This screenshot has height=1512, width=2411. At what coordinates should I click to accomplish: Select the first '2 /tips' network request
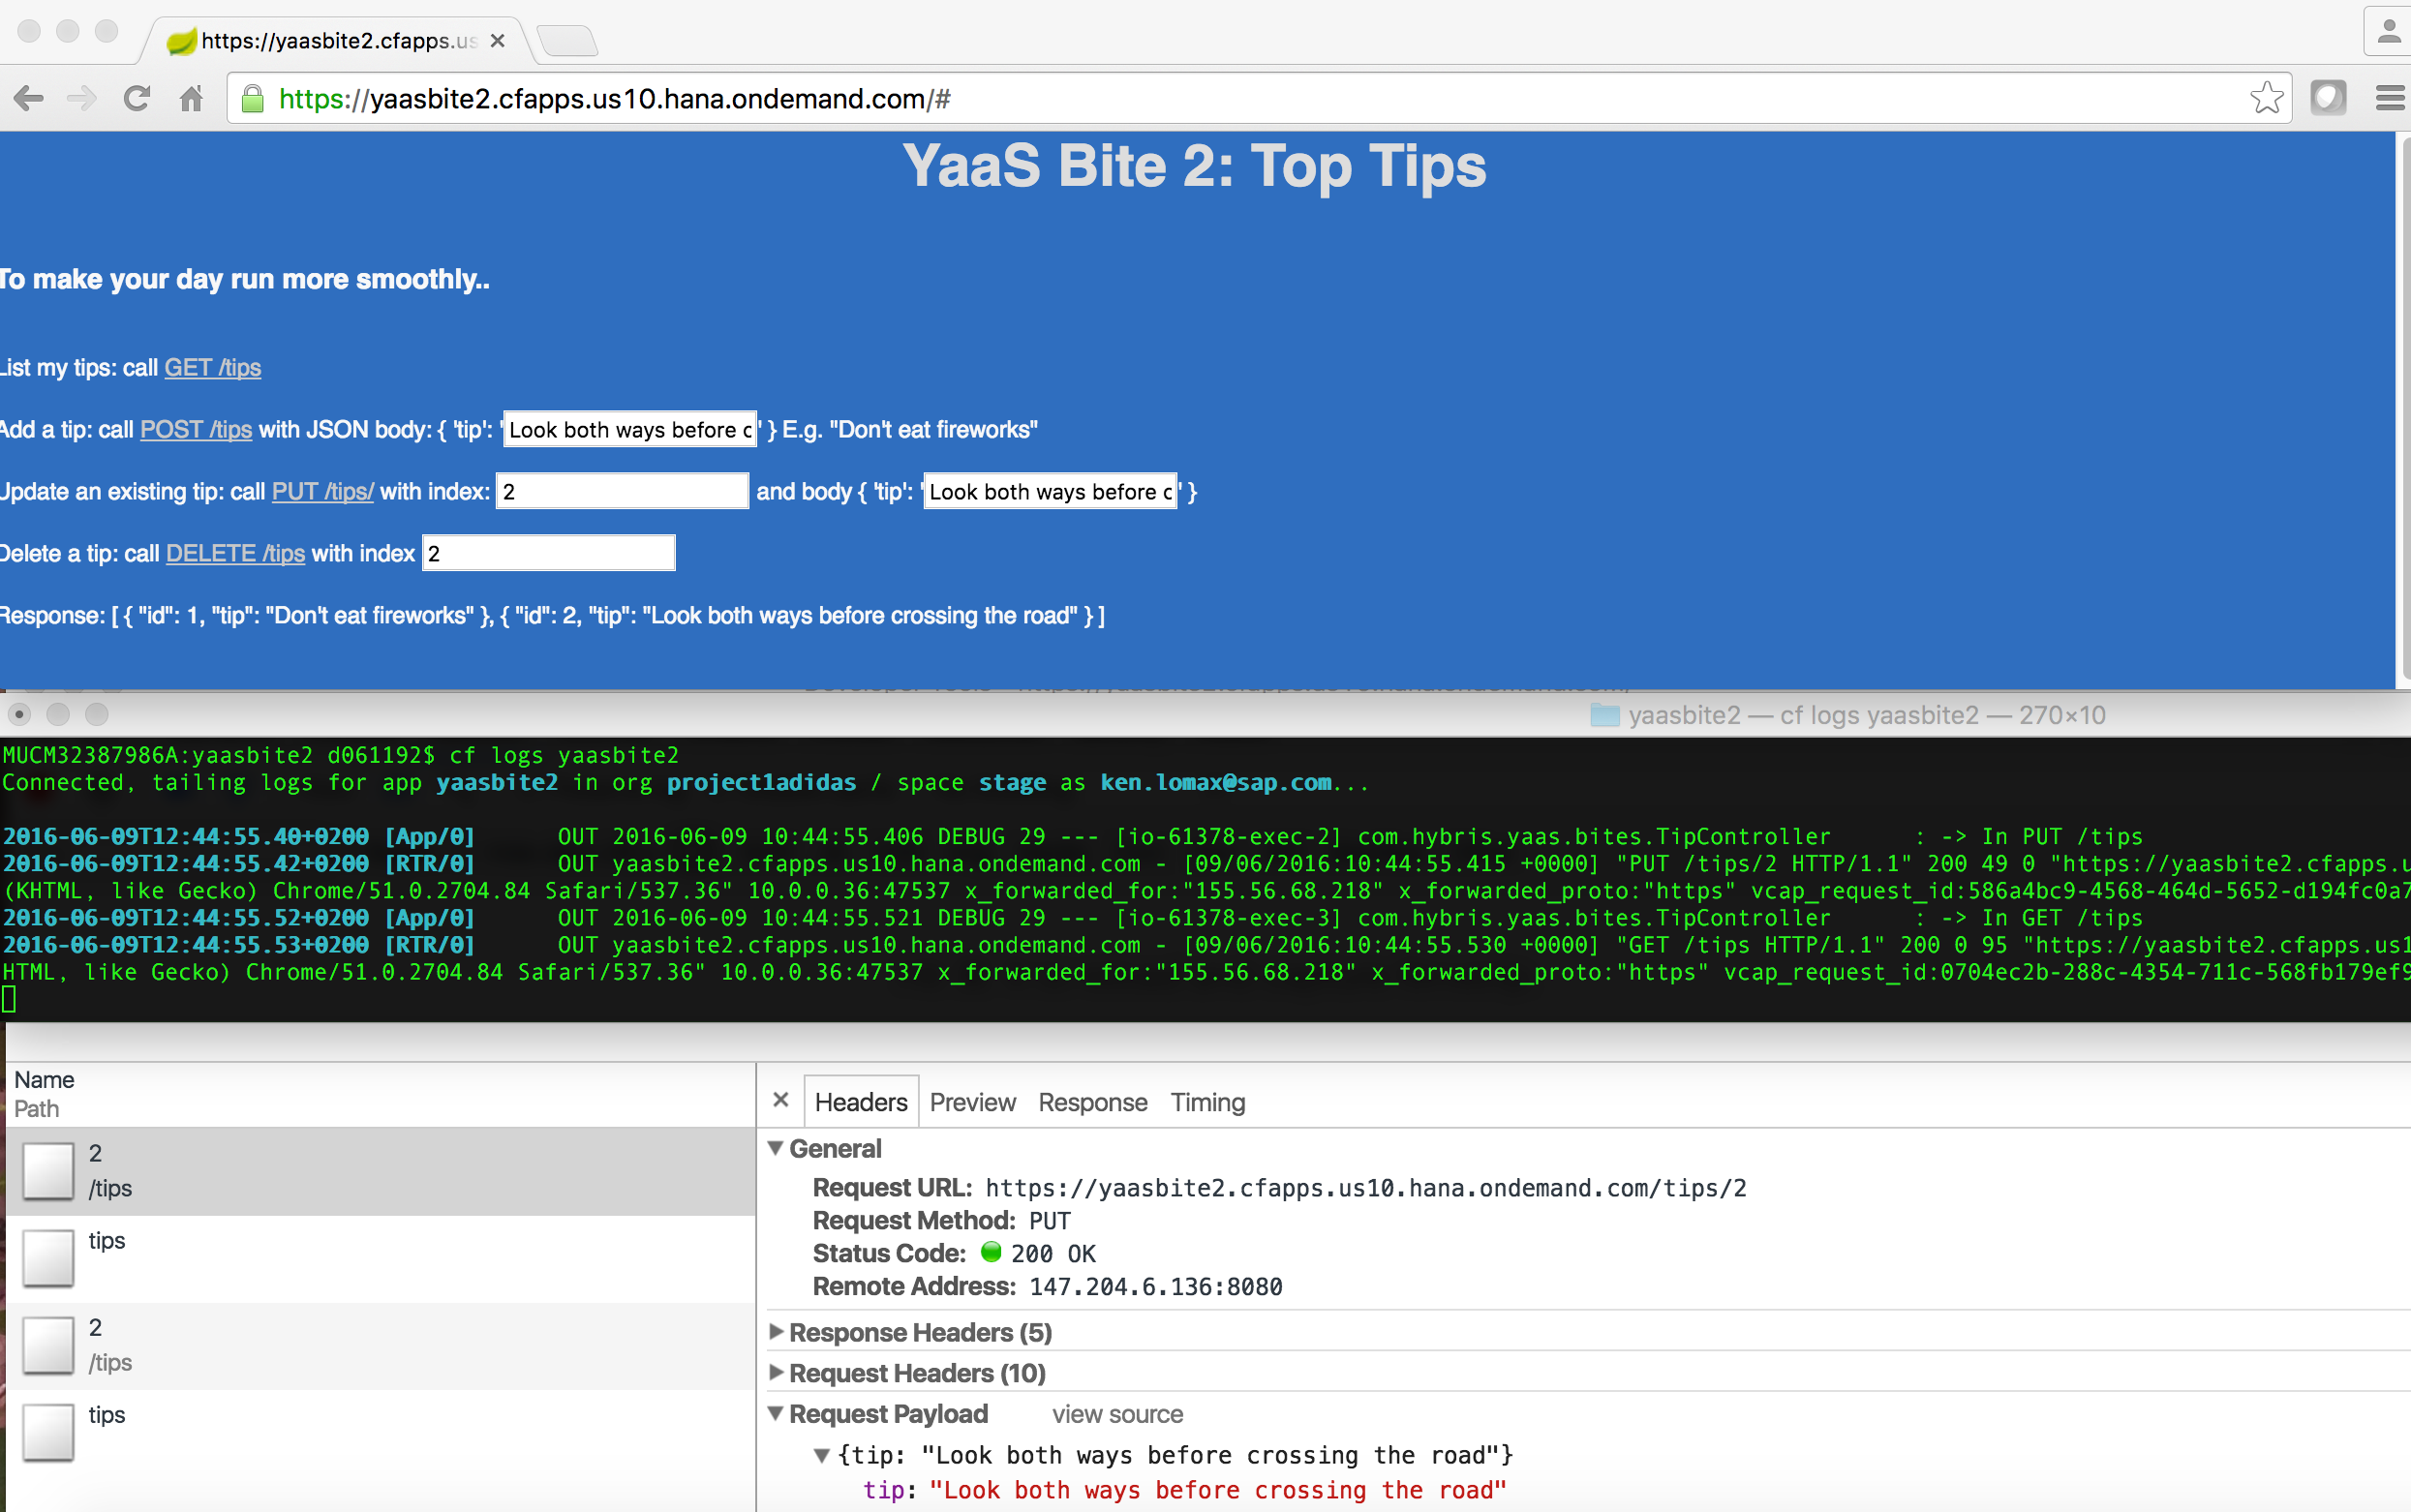pos(381,1171)
